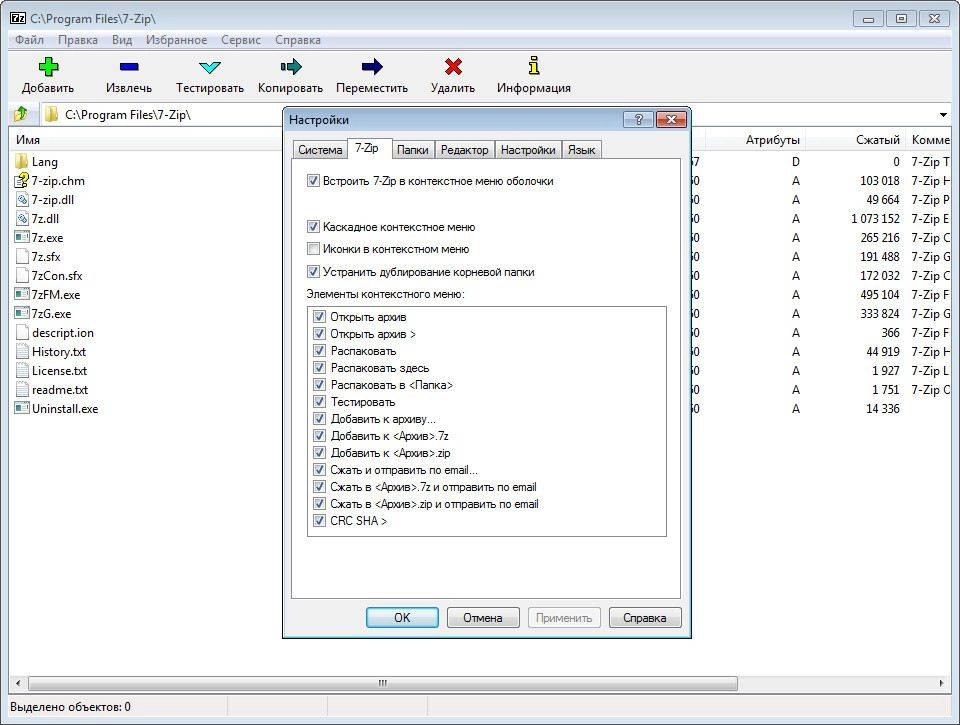Enable Иконки в контекстном меню checkbox

click(x=313, y=249)
